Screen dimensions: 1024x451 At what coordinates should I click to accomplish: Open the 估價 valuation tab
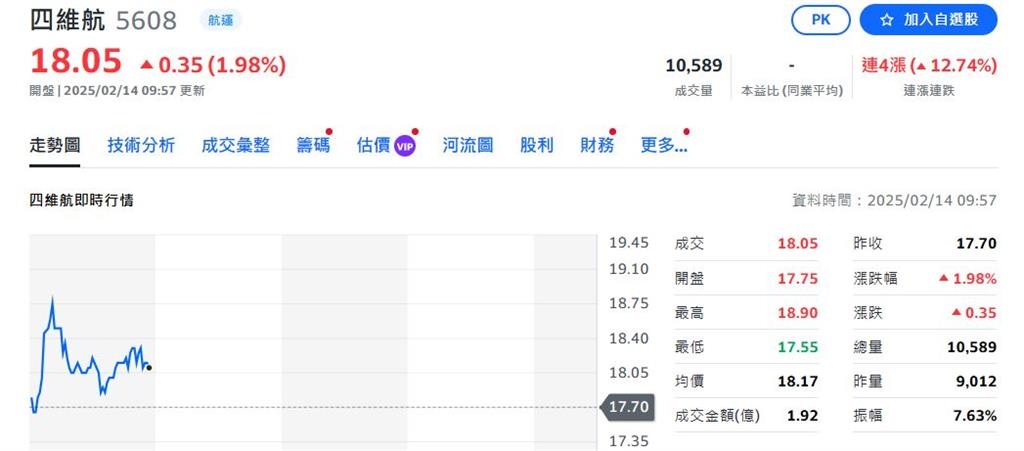point(372,145)
